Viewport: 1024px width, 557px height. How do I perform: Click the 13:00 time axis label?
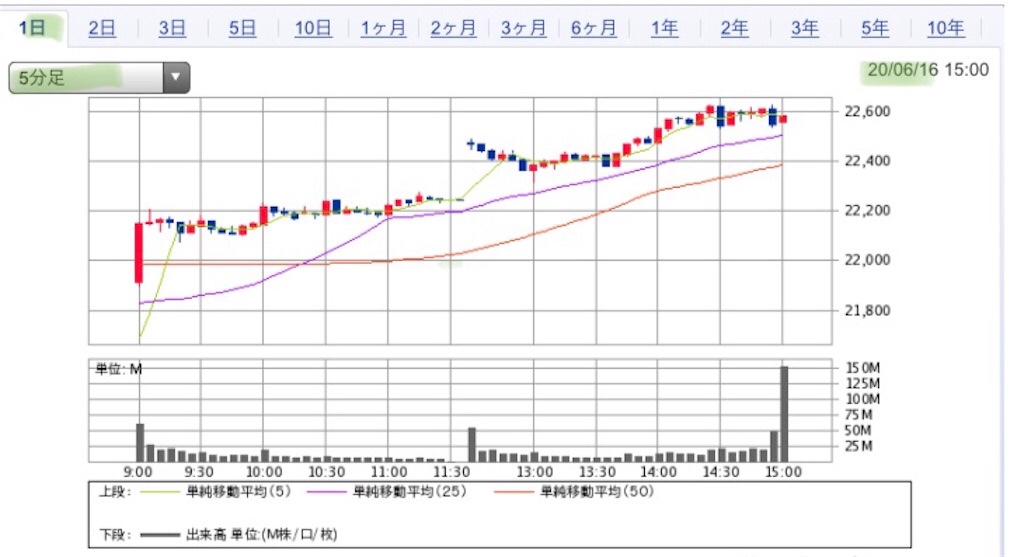pyautogui.click(x=535, y=472)
